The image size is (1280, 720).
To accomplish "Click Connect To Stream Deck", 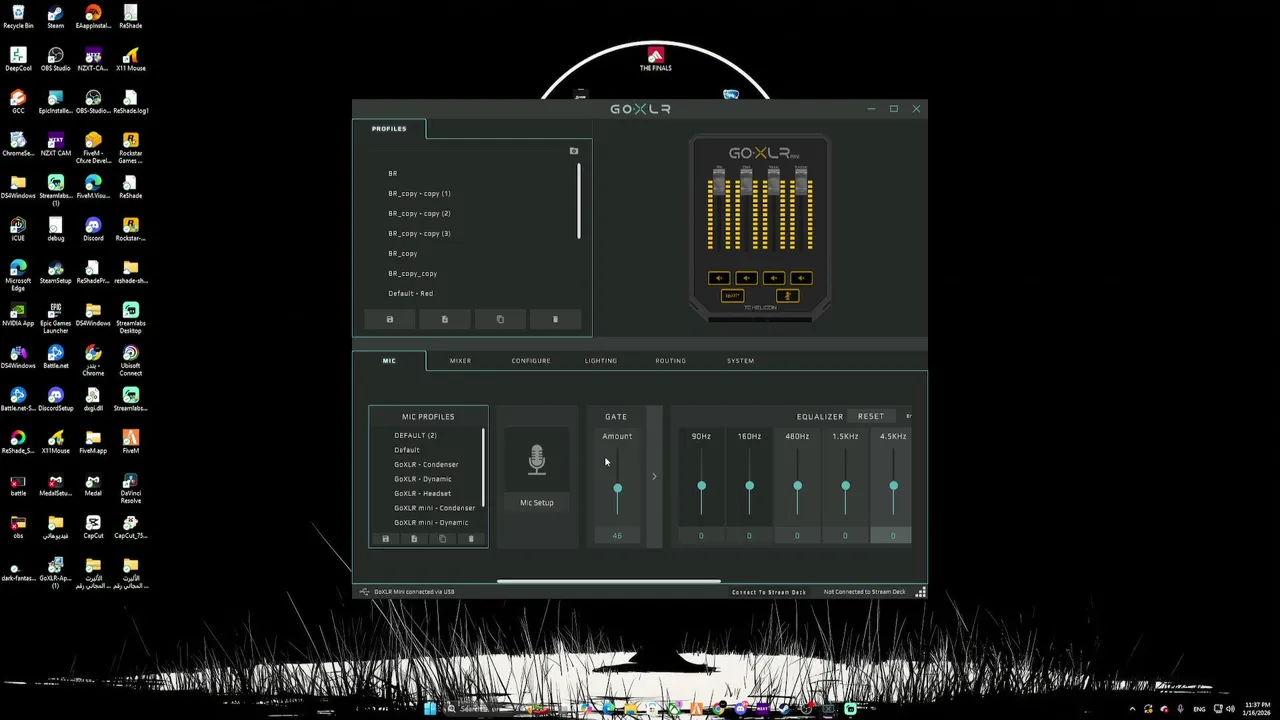I will pyautogui.click(x=769, y=592).
